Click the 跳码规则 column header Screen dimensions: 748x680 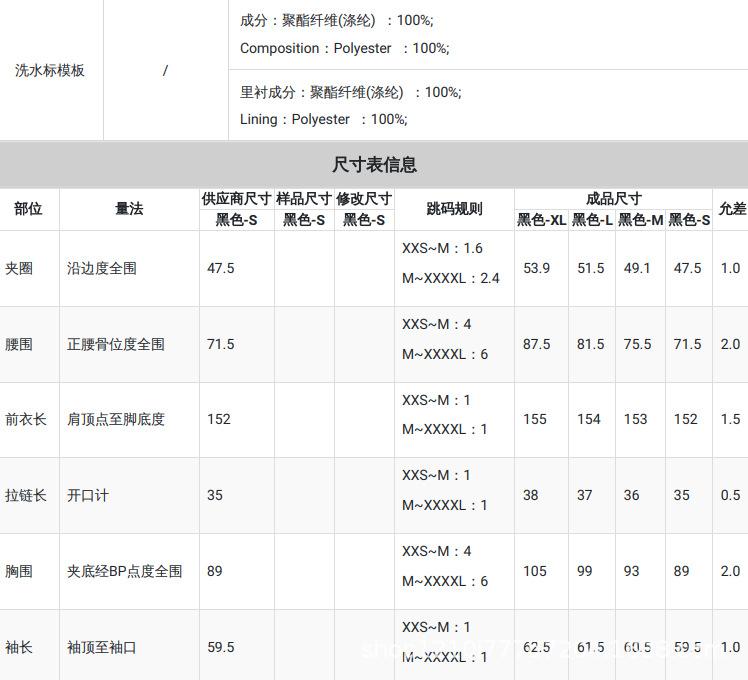(454, 209)
